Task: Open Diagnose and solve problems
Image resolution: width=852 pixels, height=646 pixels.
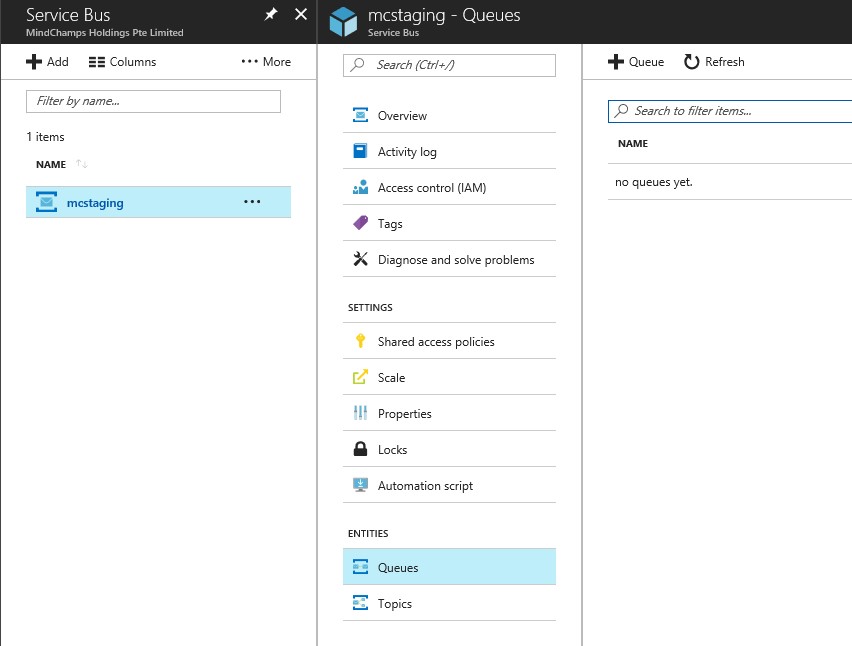Action: pos(455,260)
